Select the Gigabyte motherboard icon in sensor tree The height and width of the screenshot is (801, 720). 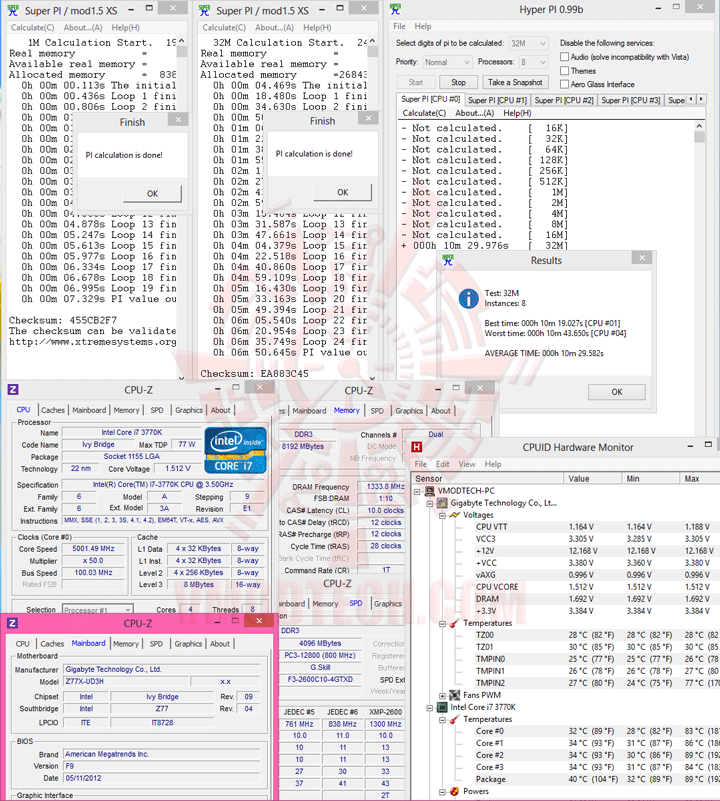pyautogui.click(x=443, y=503)
